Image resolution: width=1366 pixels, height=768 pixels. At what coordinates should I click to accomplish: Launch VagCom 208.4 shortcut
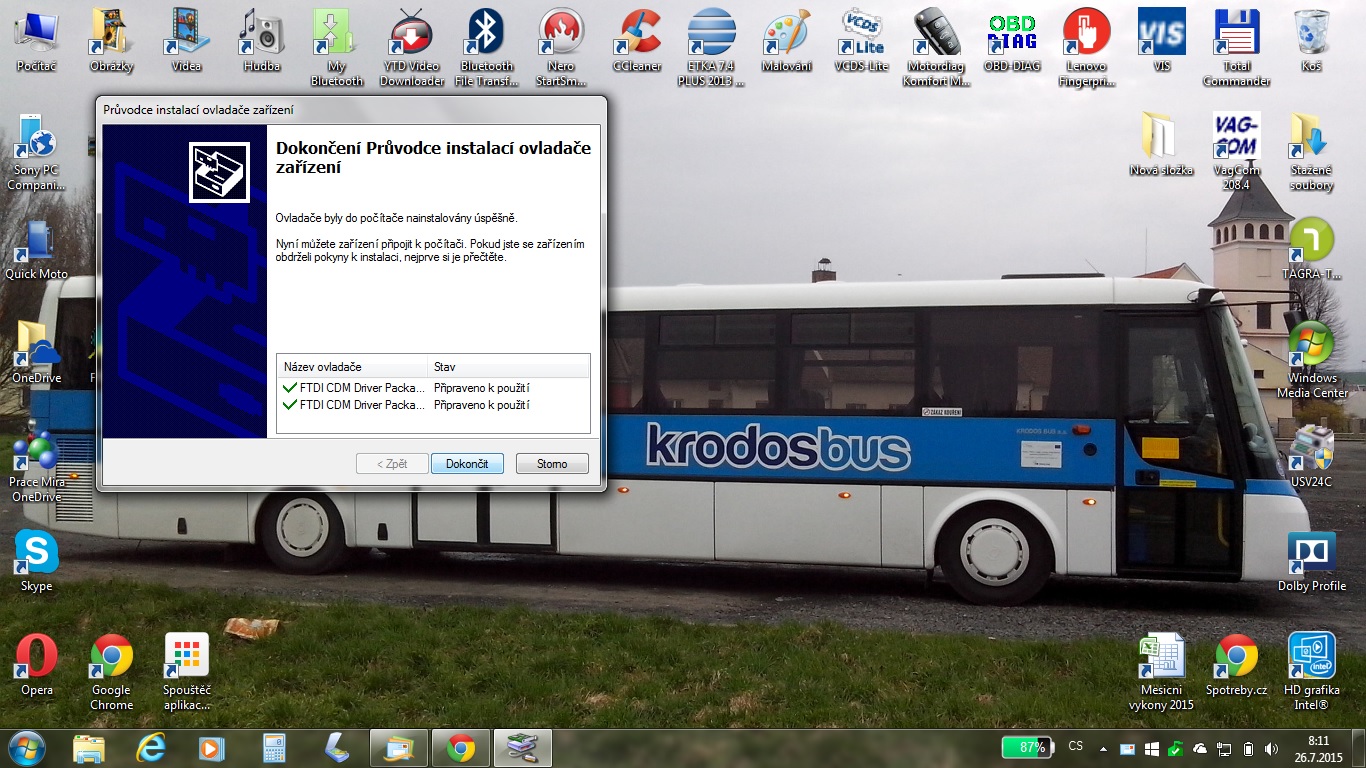(x=1236, y=152)
